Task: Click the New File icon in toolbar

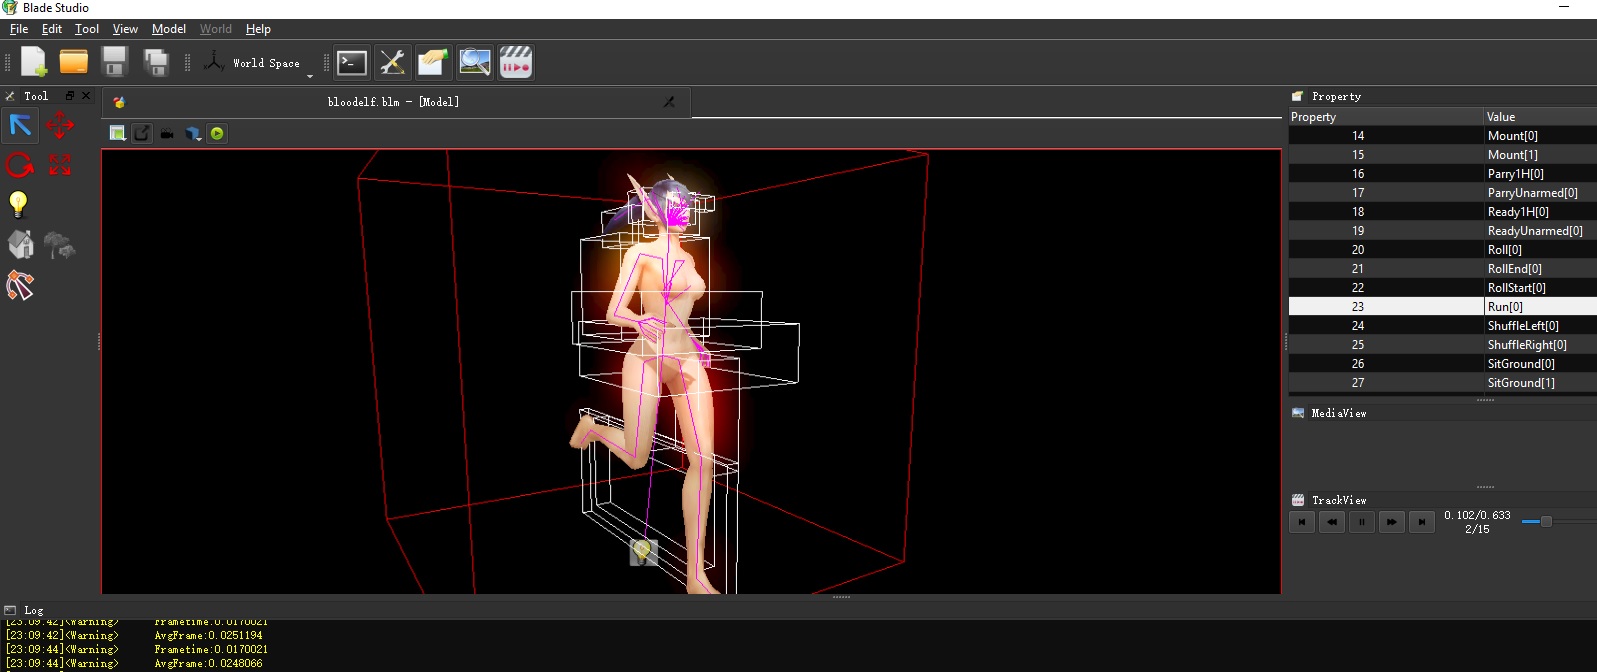Action: click(34, 62)
